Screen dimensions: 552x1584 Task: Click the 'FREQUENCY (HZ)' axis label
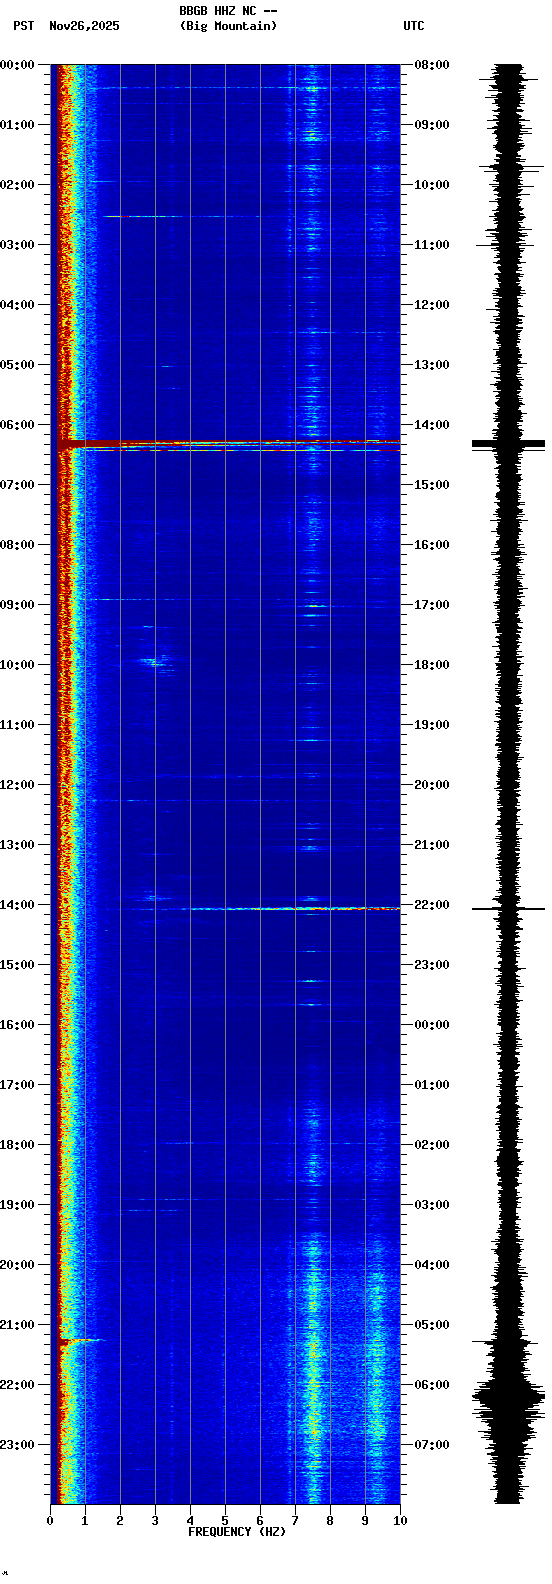coord(237,1532)
